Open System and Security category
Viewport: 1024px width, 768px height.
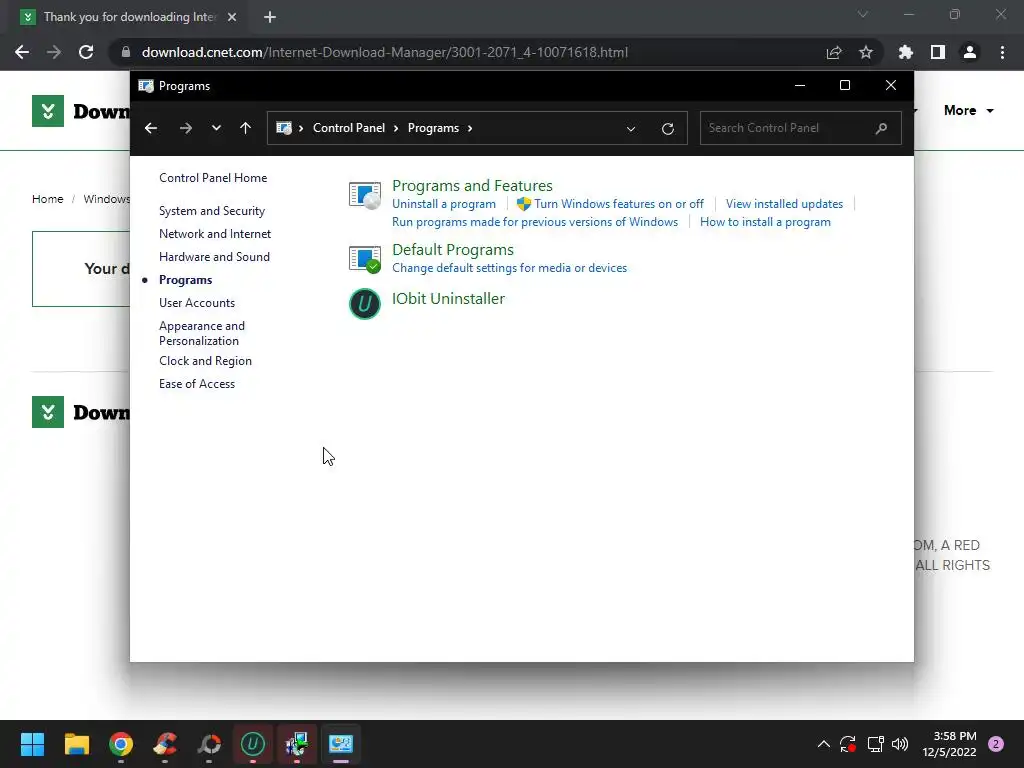[212, 211]
